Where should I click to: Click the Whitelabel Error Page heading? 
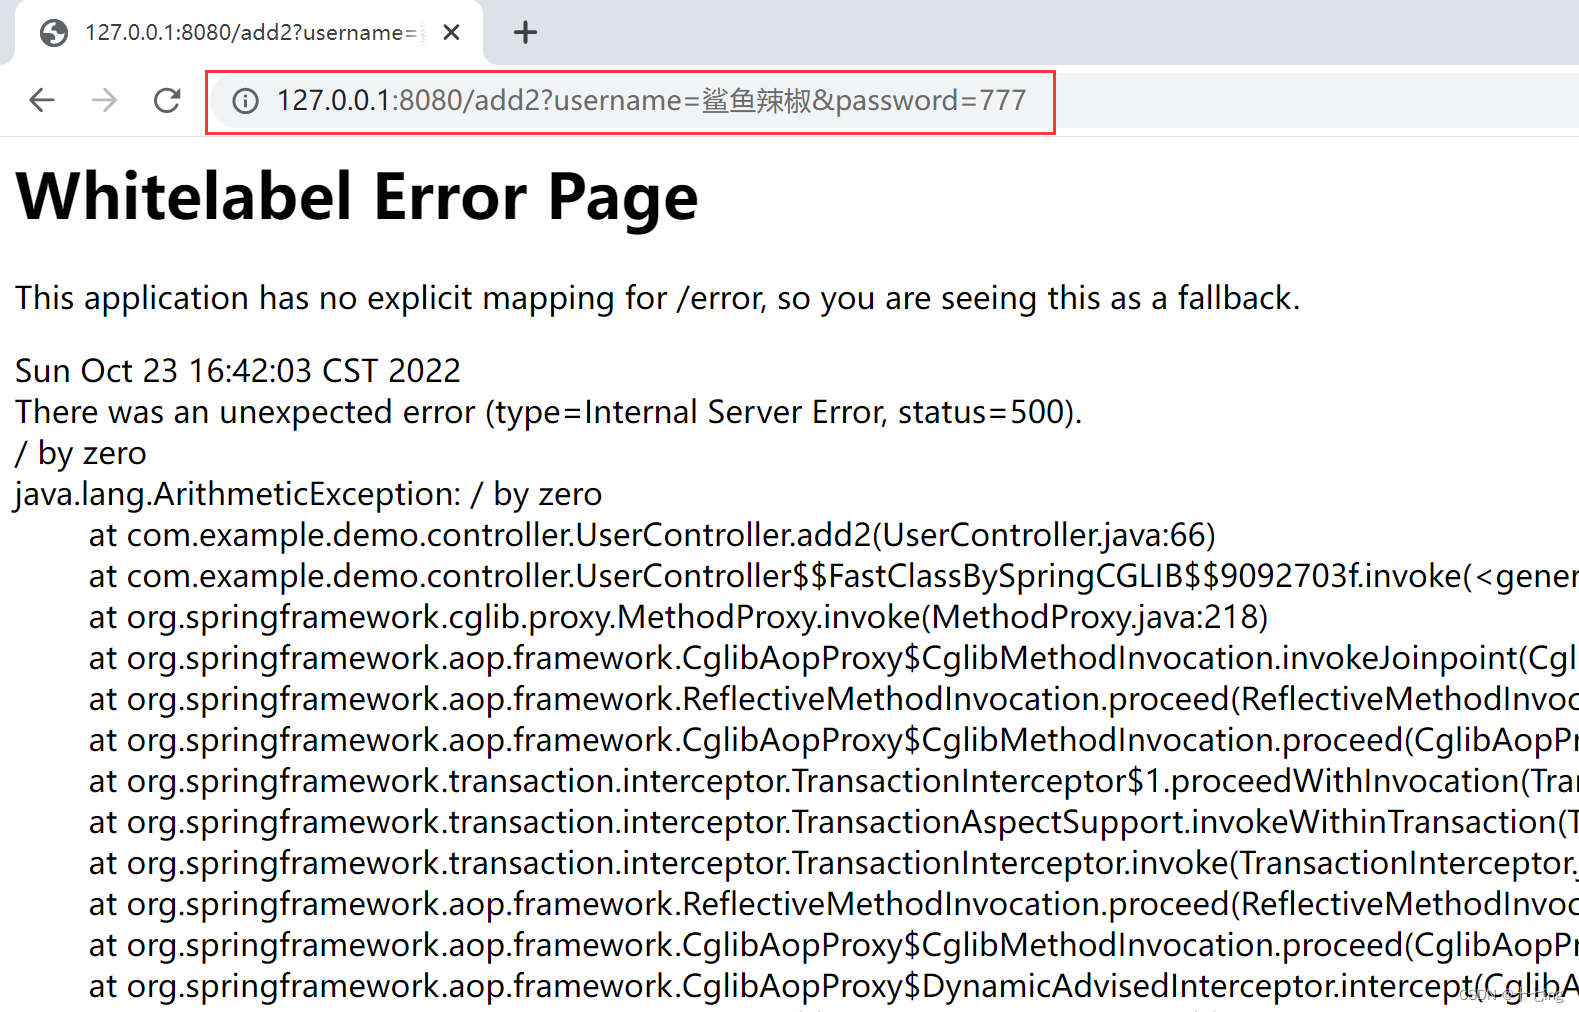click(357, 196)
